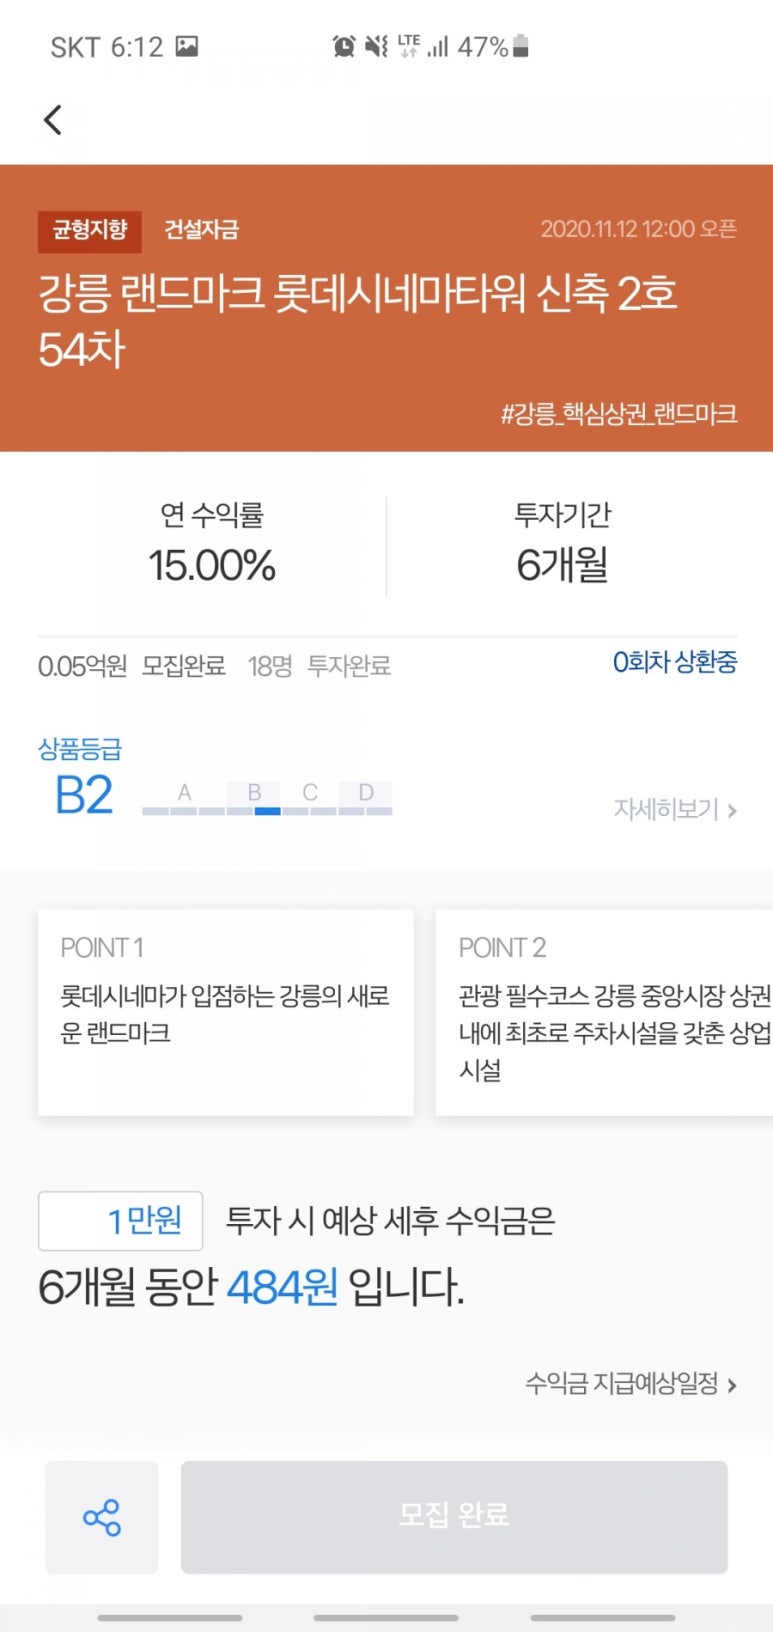Tap the share icon button
The width and height of the screenshot is (773, 1632).
[x=101, y=1517]
